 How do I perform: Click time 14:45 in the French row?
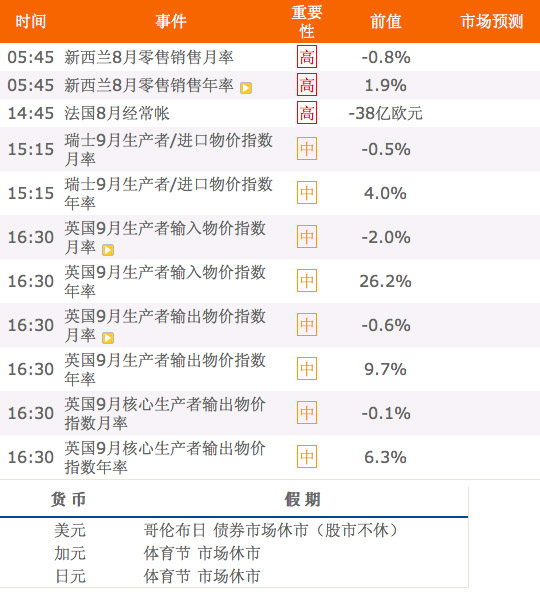pos(31,114)
